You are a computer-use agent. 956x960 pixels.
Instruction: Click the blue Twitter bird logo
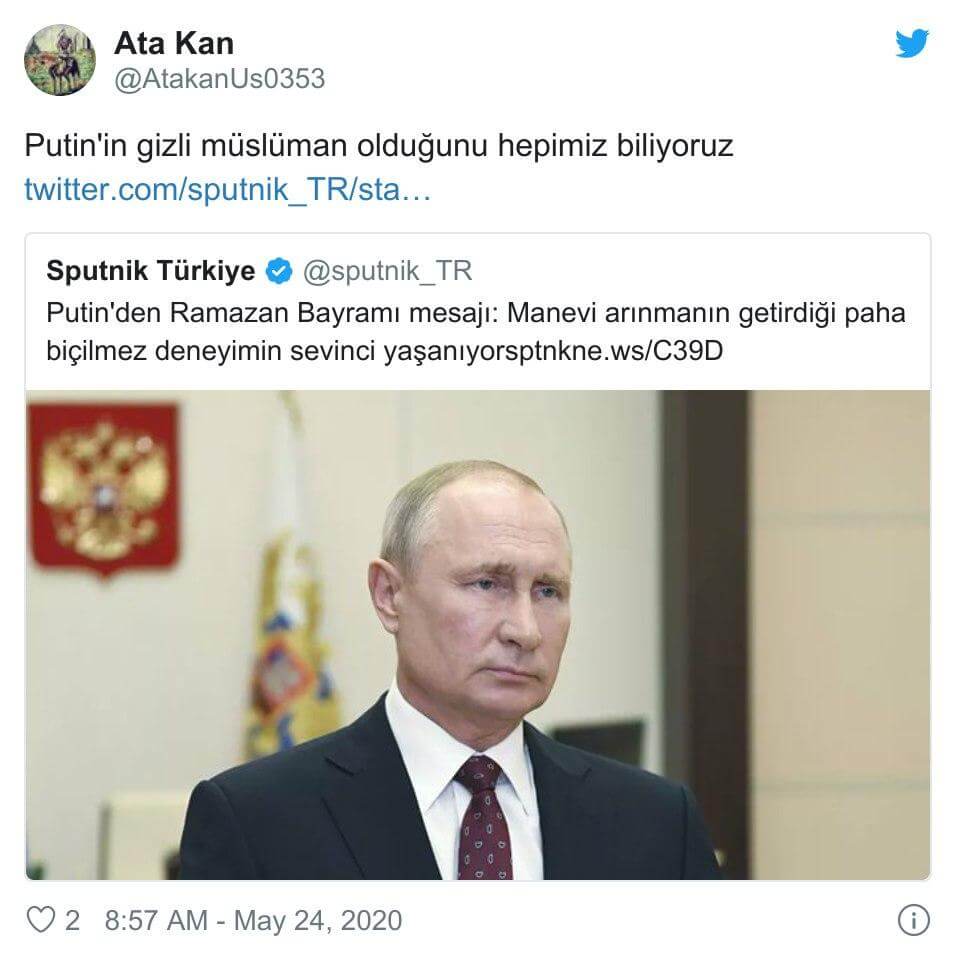pyautogui.click(x=911, y=43)
